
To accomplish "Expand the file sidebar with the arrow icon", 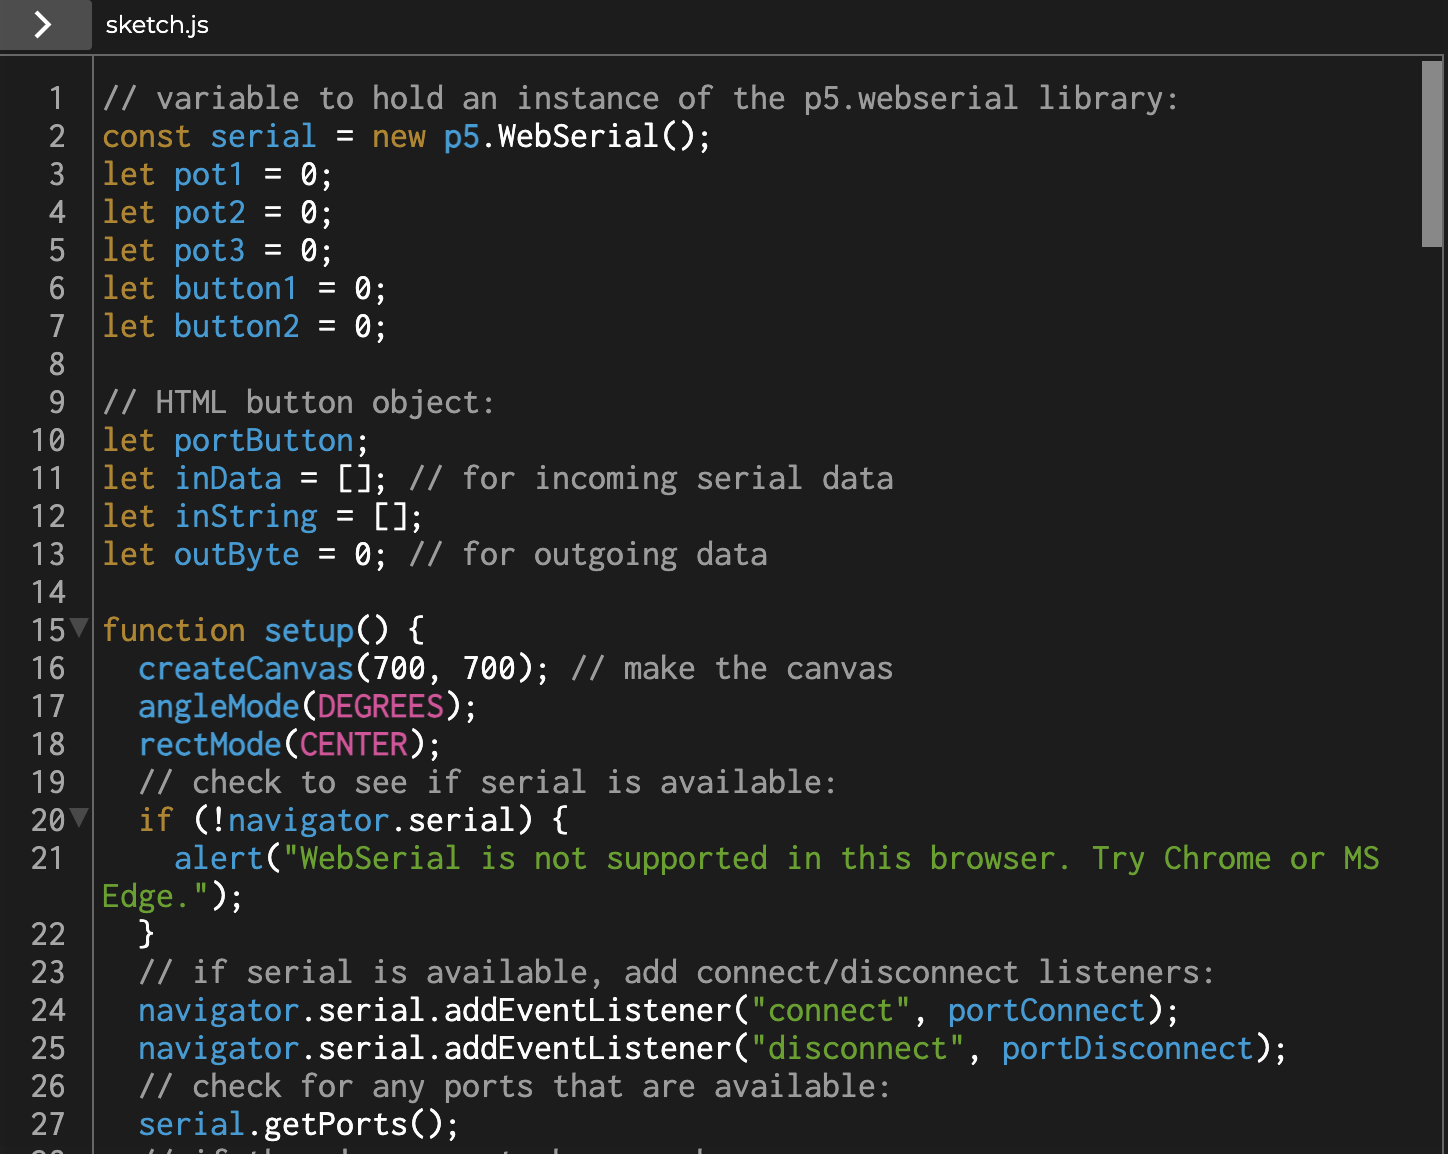I will tap(44, 25).
